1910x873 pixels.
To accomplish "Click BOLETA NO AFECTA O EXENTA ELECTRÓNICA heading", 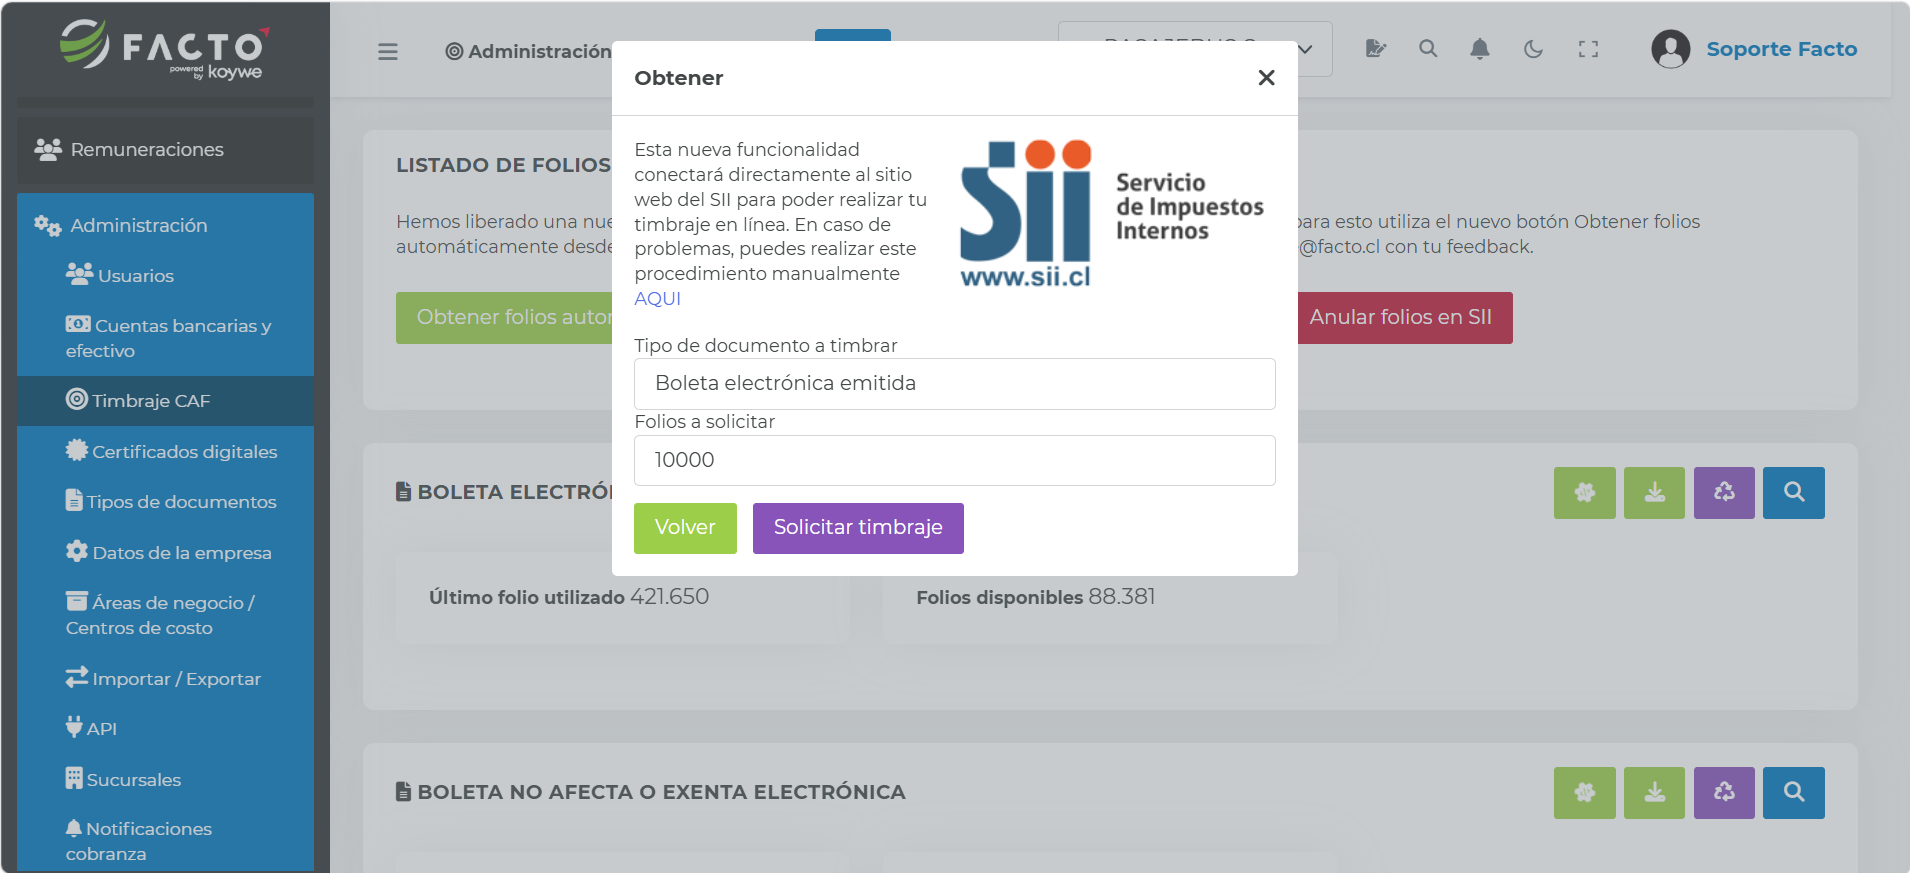I will (x=661, y=792).
